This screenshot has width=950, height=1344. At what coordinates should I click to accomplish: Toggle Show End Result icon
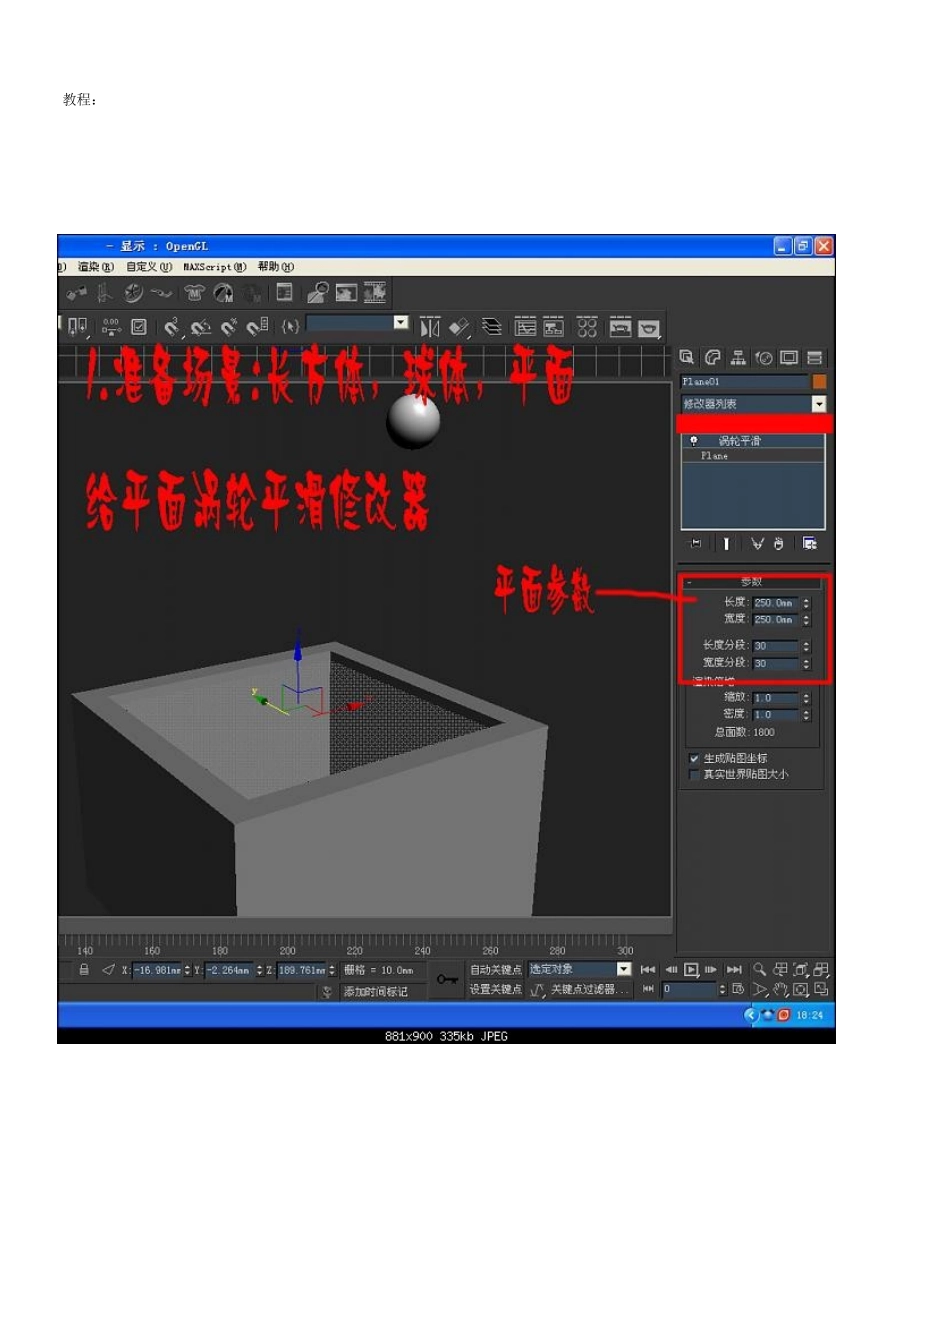[726, 543]
